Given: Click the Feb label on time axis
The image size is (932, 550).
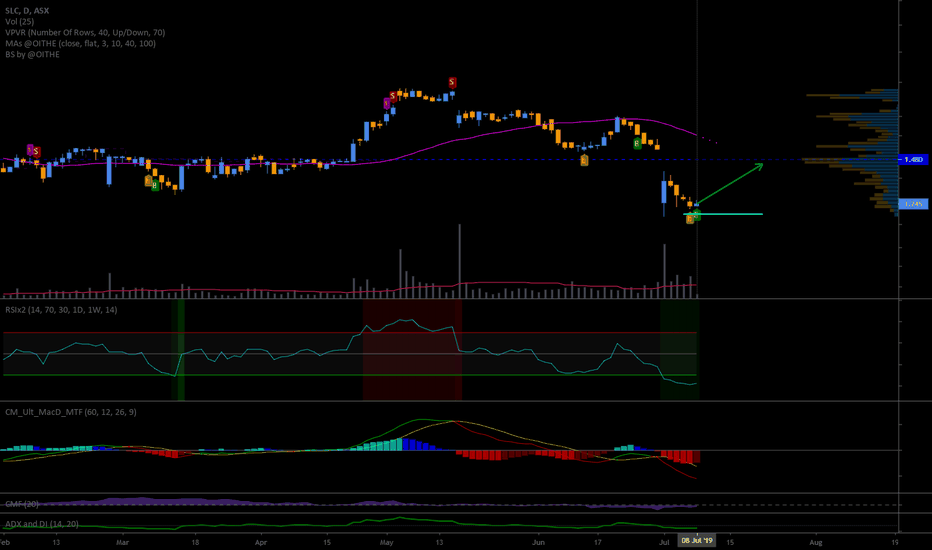Looking at the screenshot, I should [5, 542].
